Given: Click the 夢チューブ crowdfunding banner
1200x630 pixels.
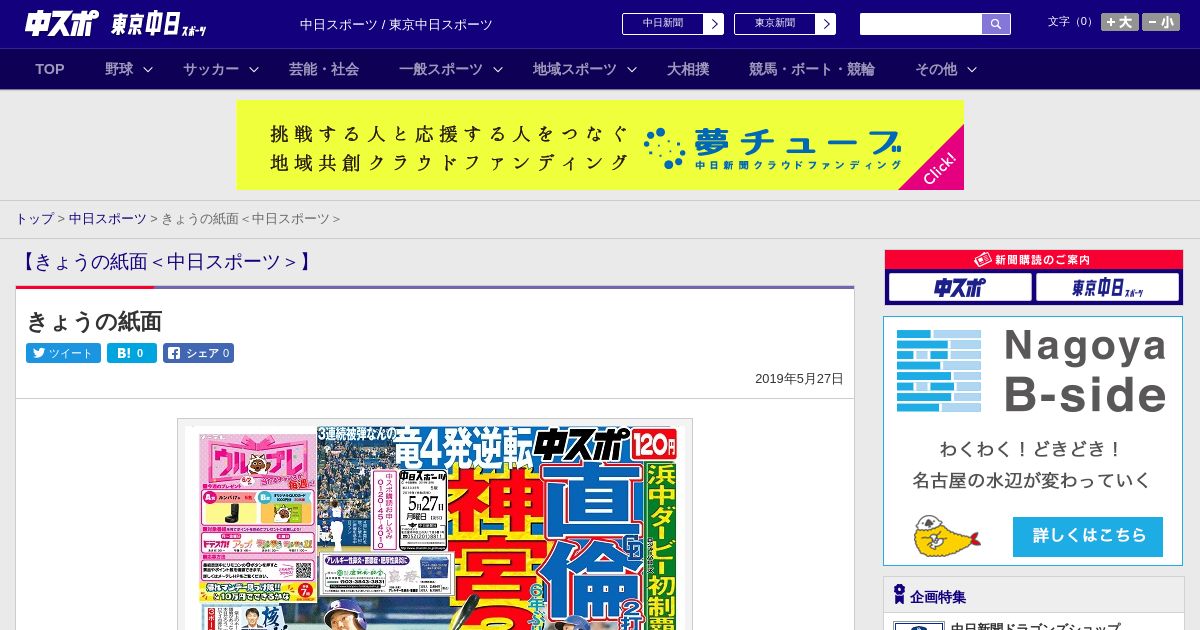Looking at the screenshot, I should (600, 145).
